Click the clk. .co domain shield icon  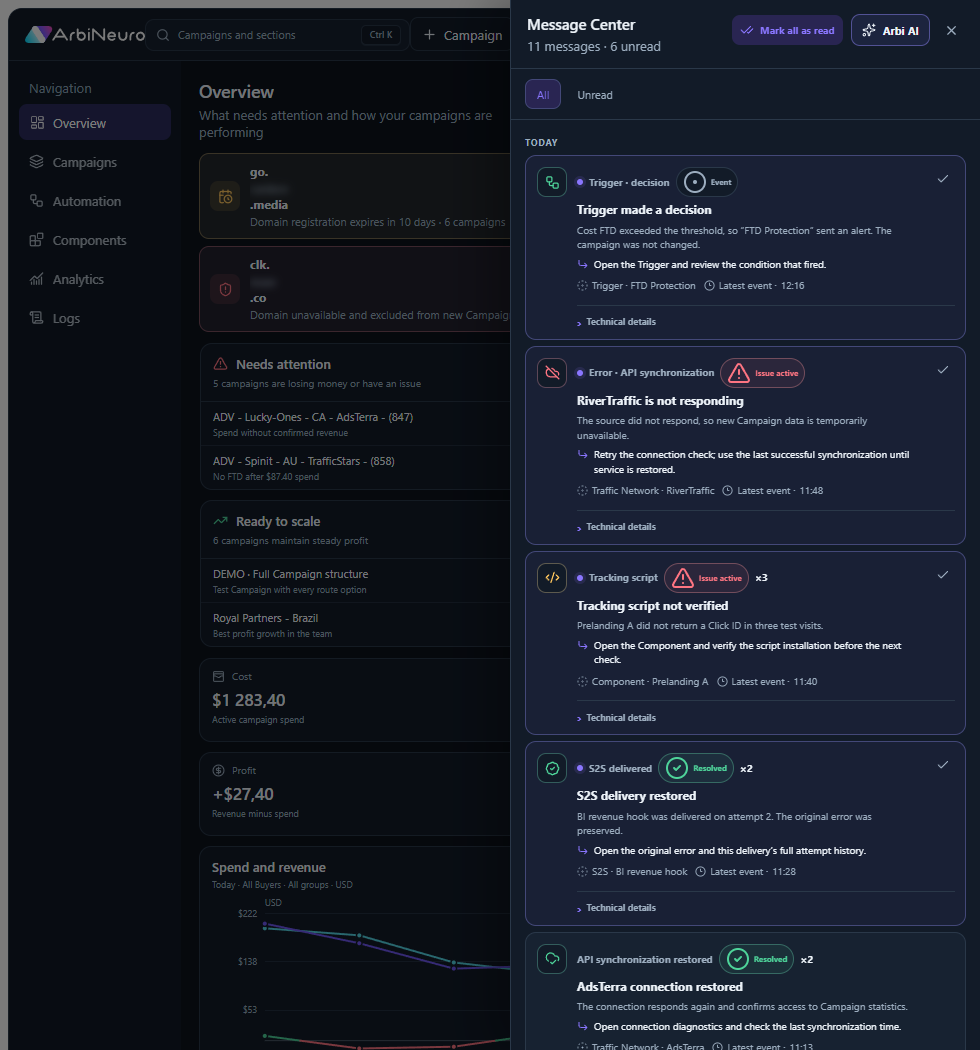point(225,289)
